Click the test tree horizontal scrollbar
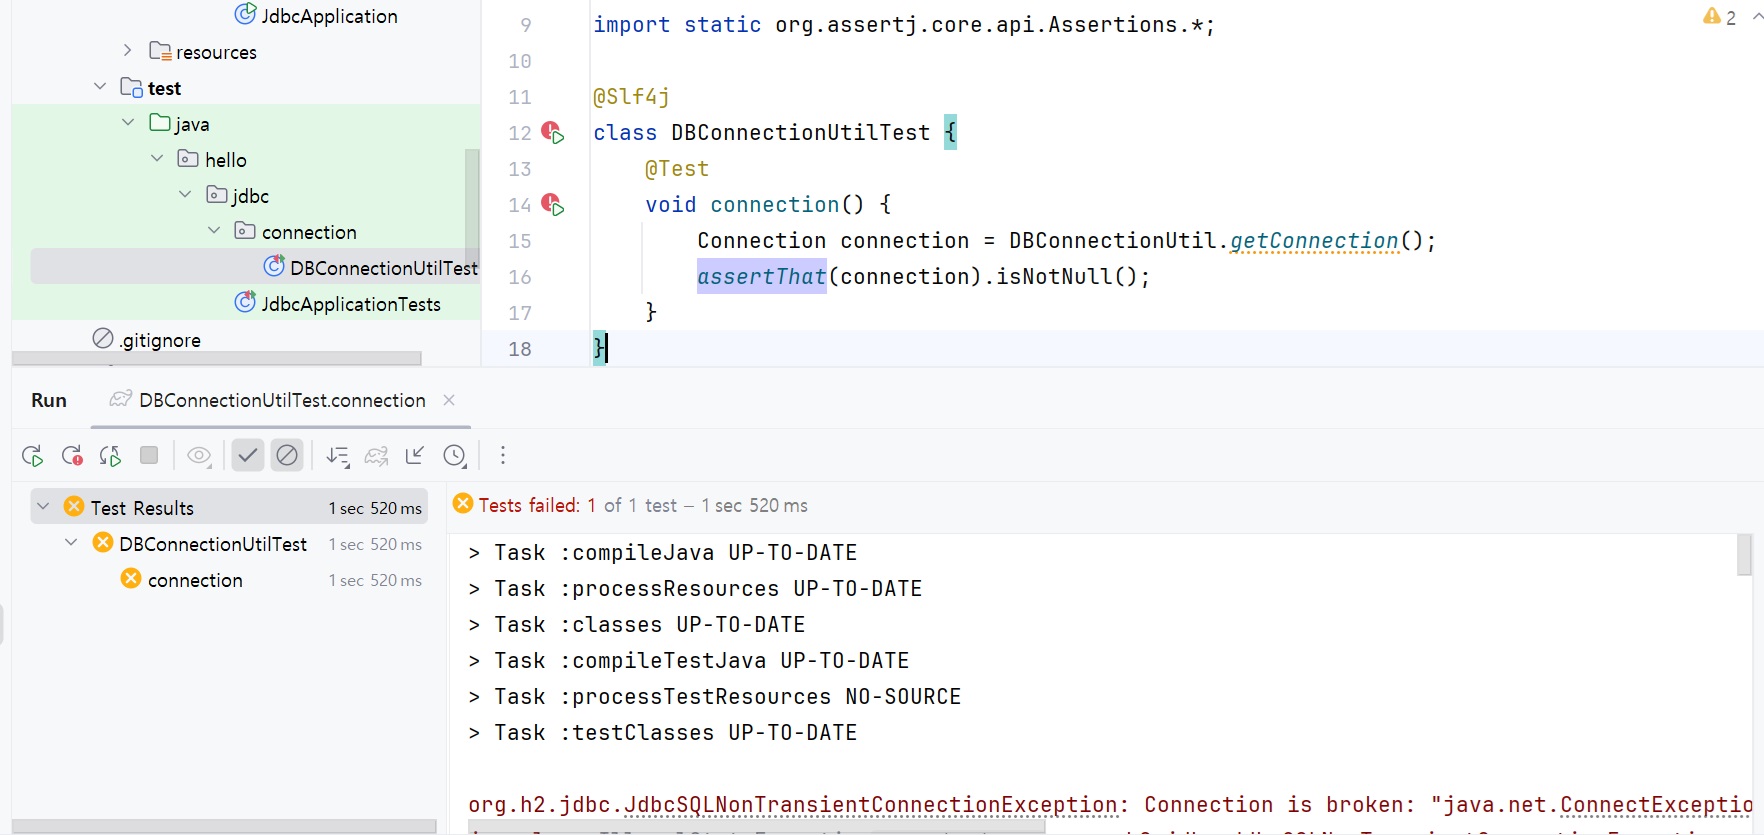1764x835 pixels. click(x=224, y=826)
